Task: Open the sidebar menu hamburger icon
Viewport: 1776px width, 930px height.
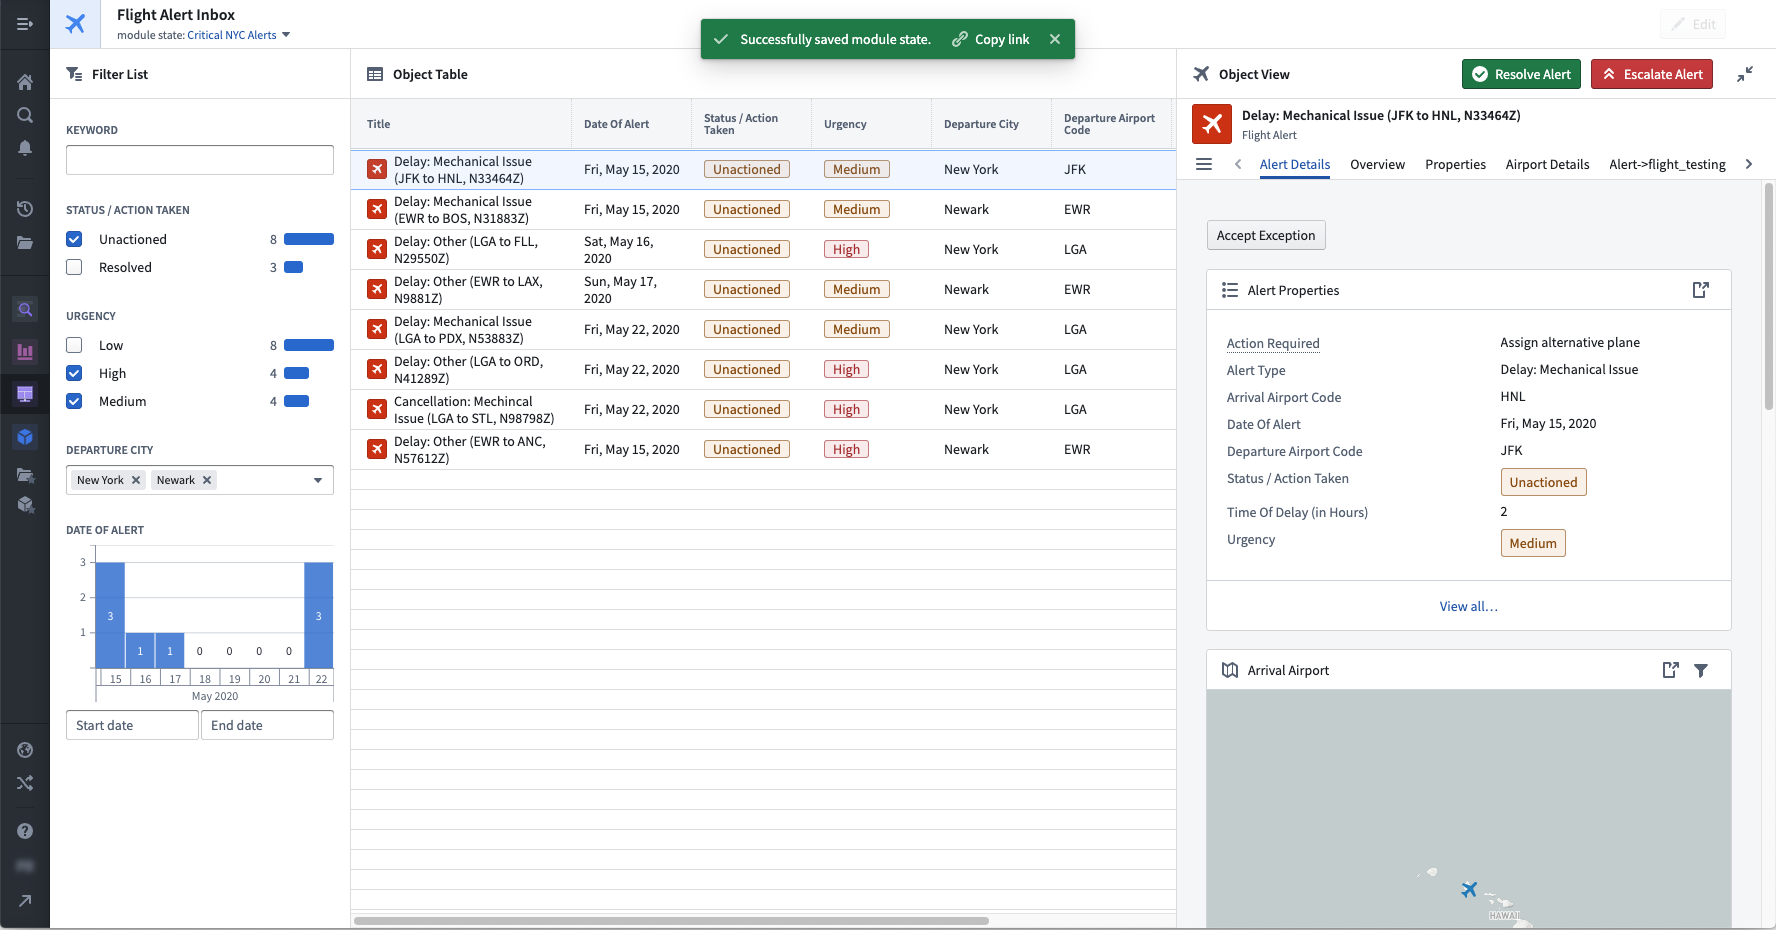Action: [x=25, y=24]
